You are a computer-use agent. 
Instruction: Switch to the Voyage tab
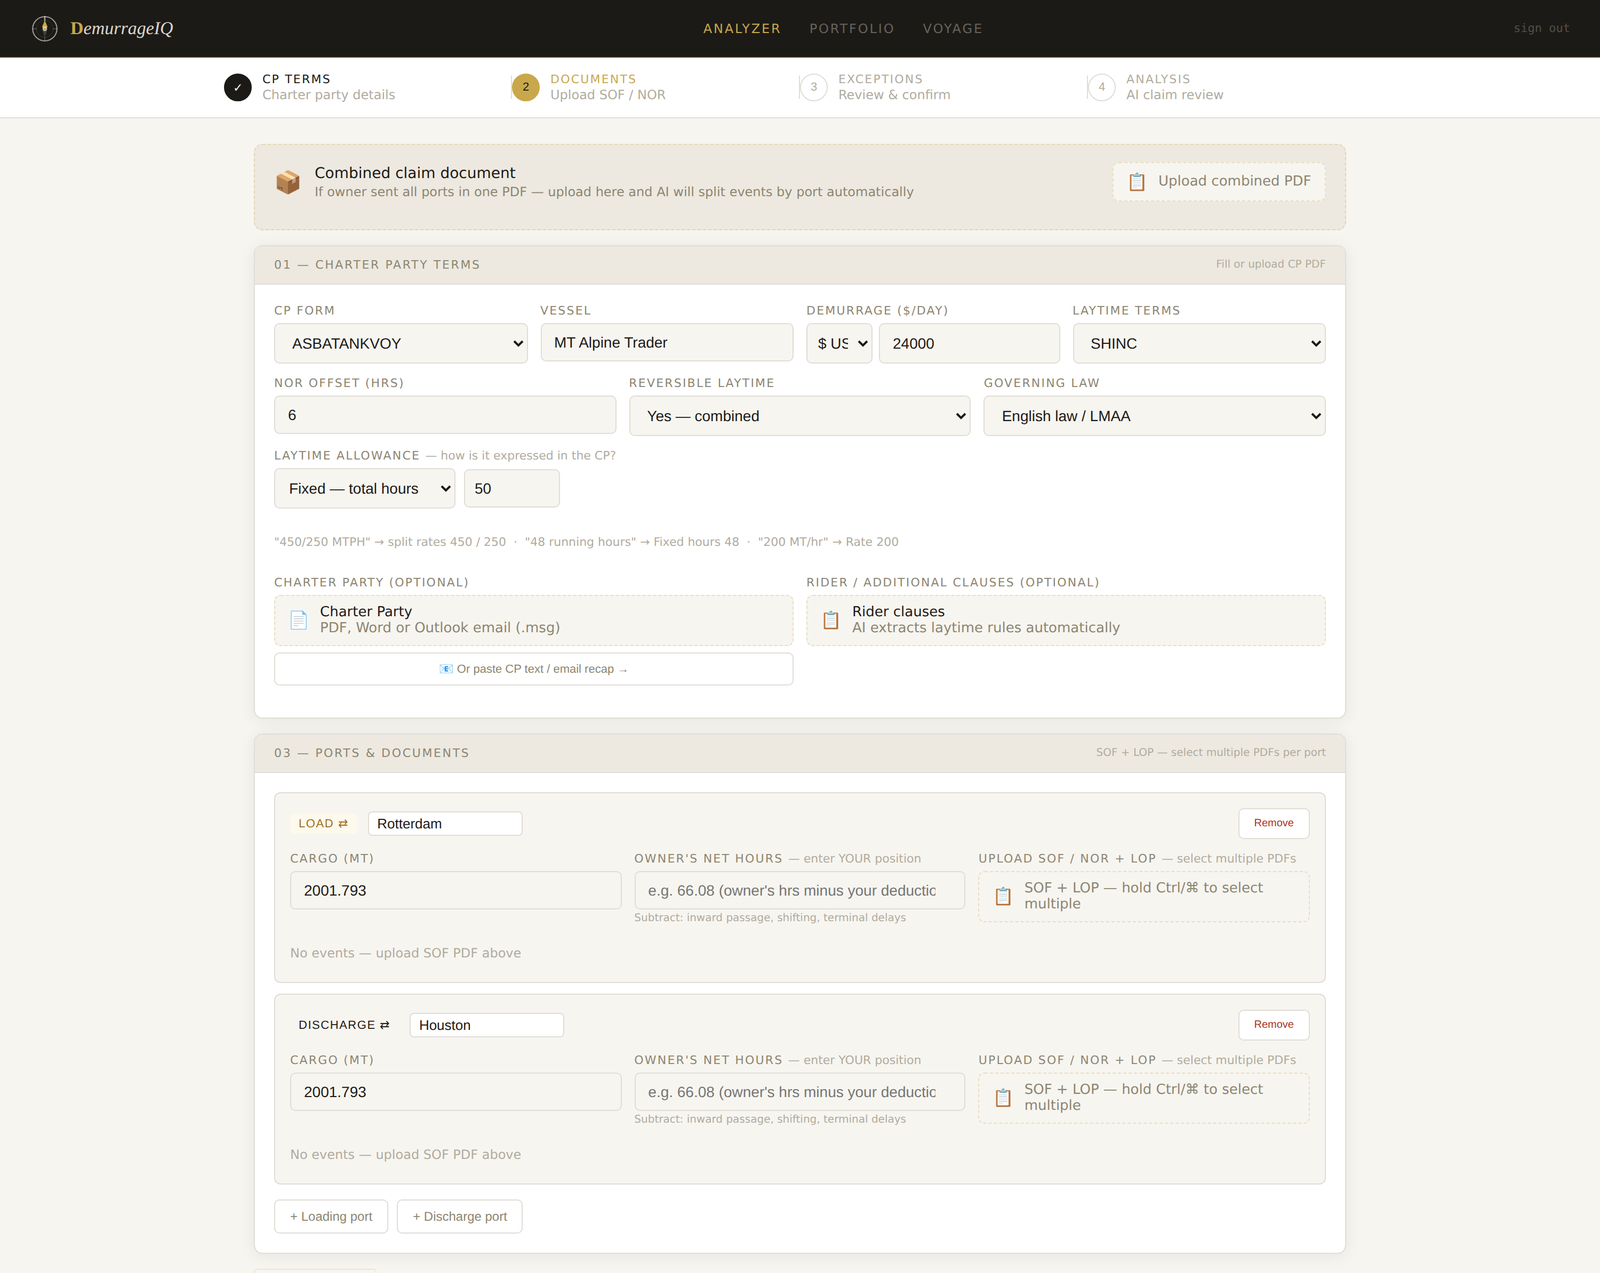[x=953, y=28]
